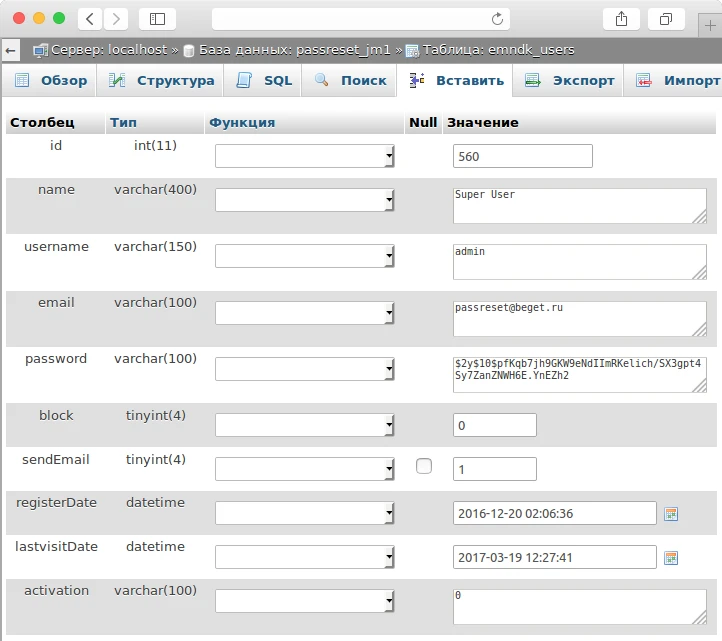Open function dropdown for registerDate column
The width and height of the screenshot is (722, 641).
point(305,513)
